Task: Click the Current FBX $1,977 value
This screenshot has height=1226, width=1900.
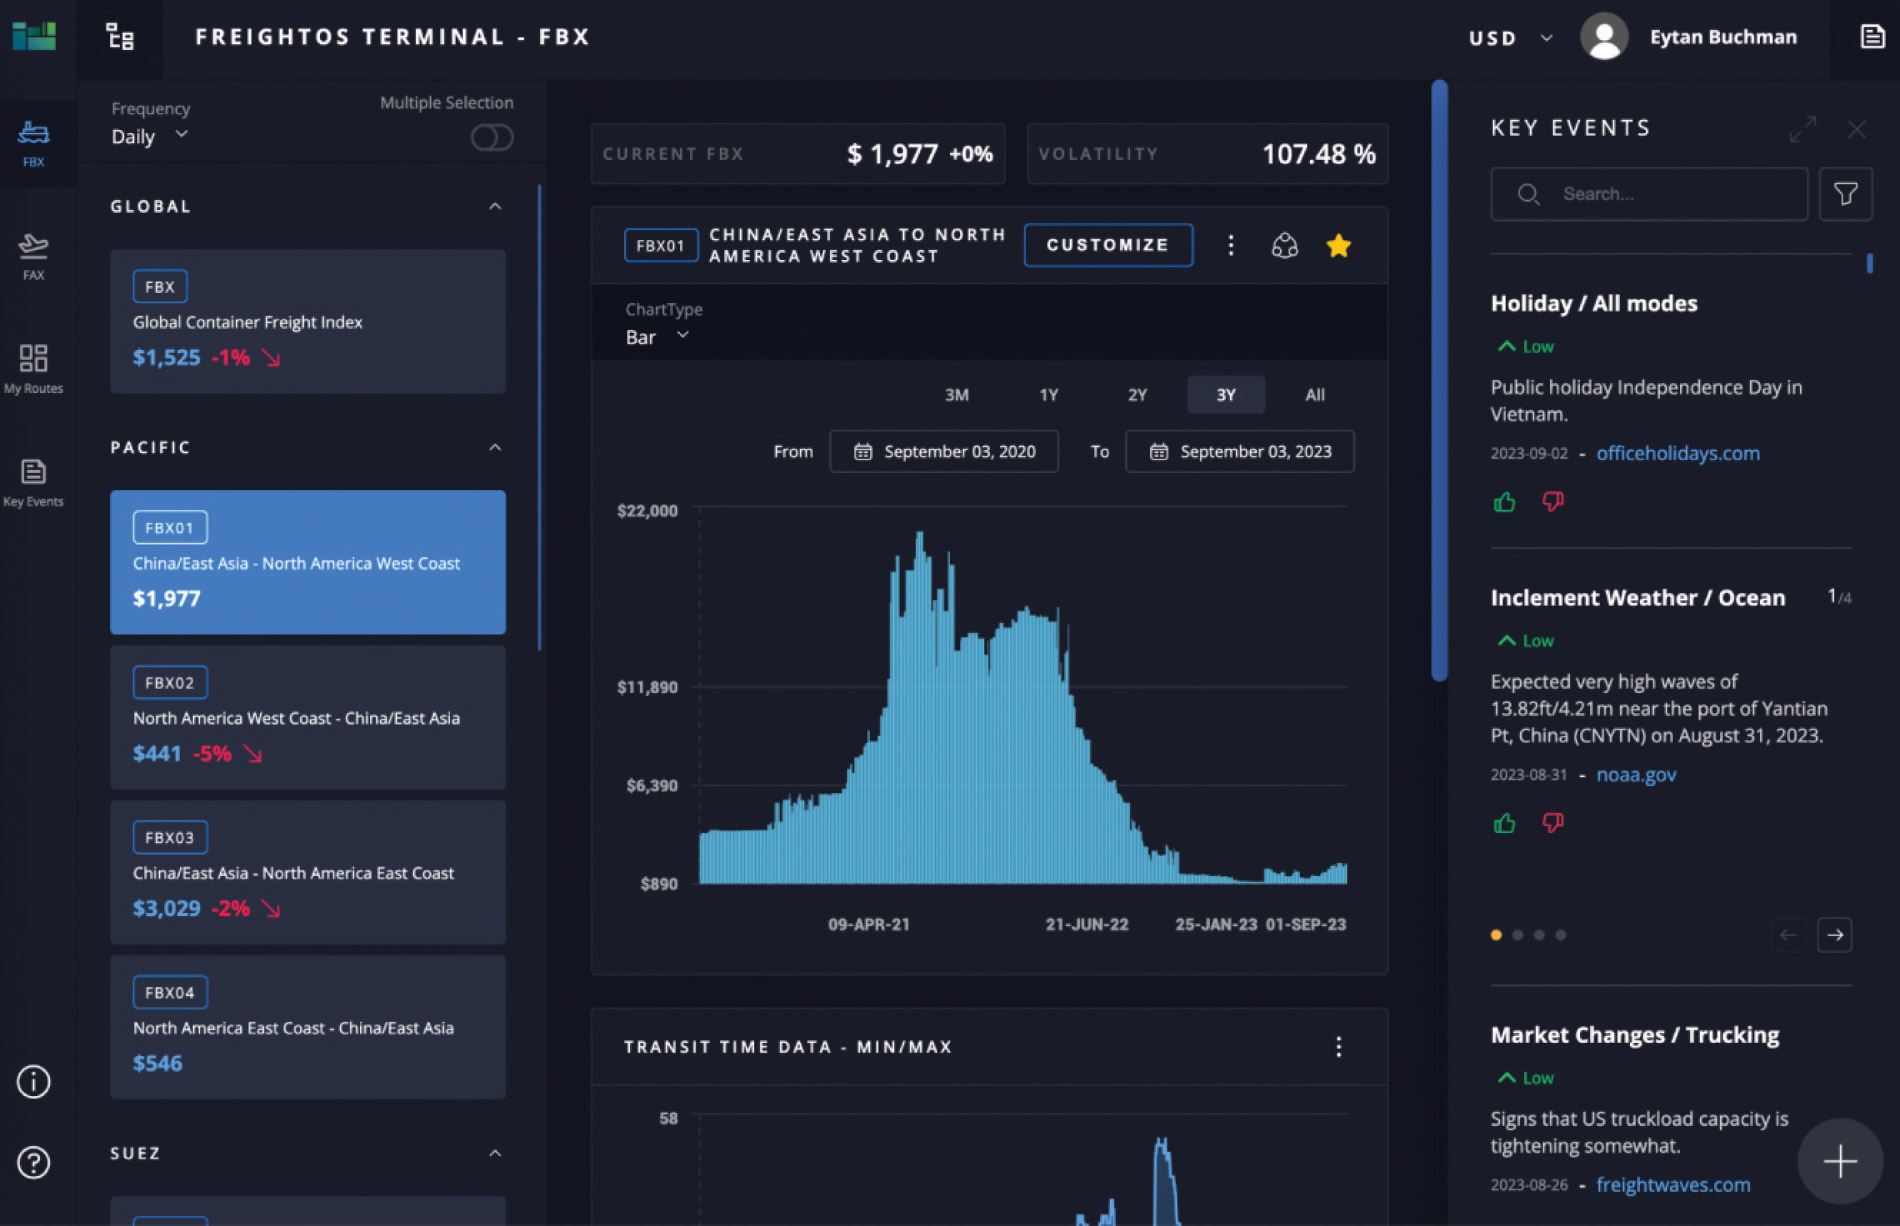Action: pyautogui.click(x=892, y=154)
